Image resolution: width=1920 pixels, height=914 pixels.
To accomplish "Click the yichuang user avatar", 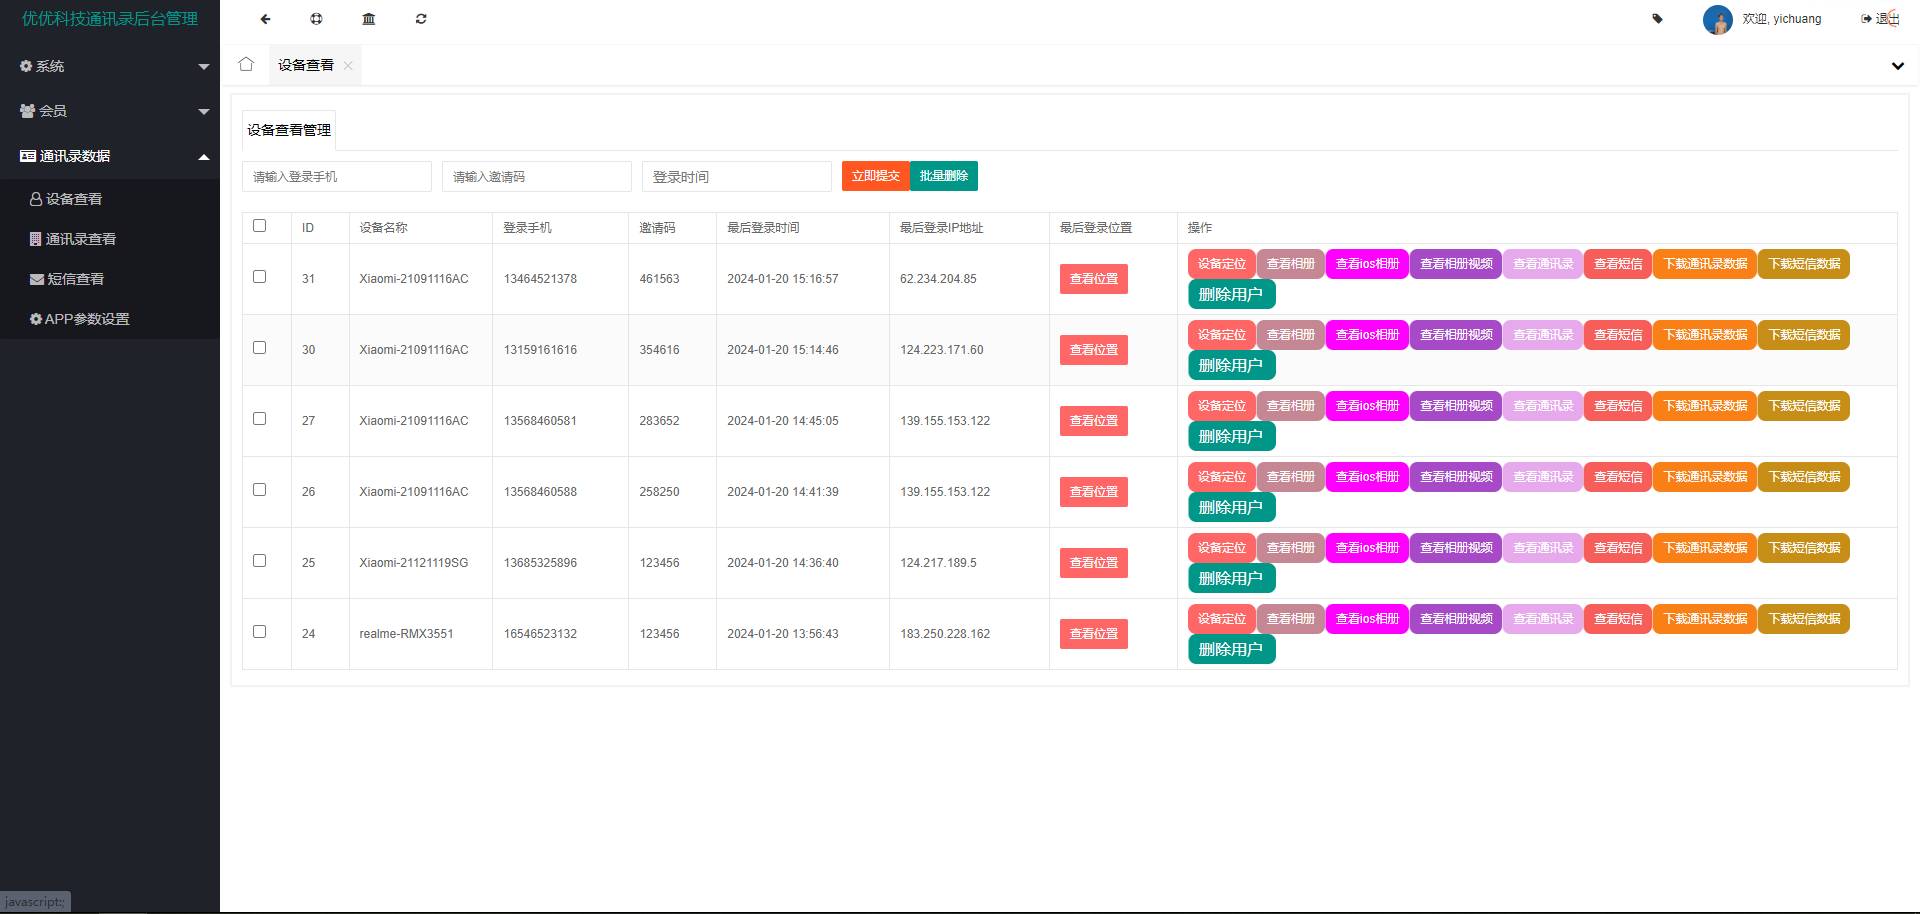I will (1717, 19).
